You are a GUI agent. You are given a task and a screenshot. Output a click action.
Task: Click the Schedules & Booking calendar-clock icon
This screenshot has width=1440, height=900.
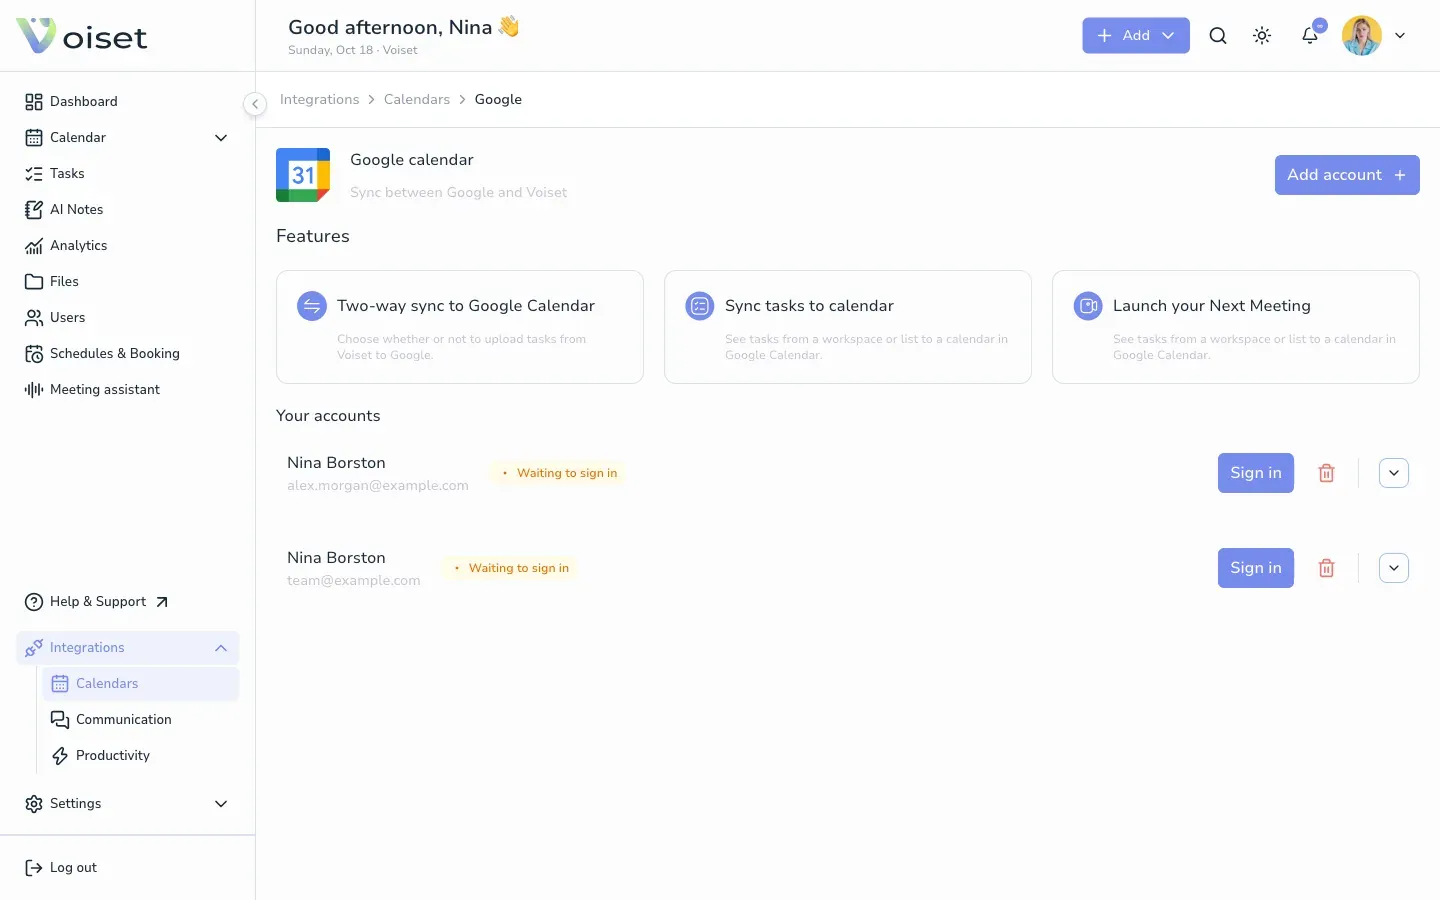[34, 353]
